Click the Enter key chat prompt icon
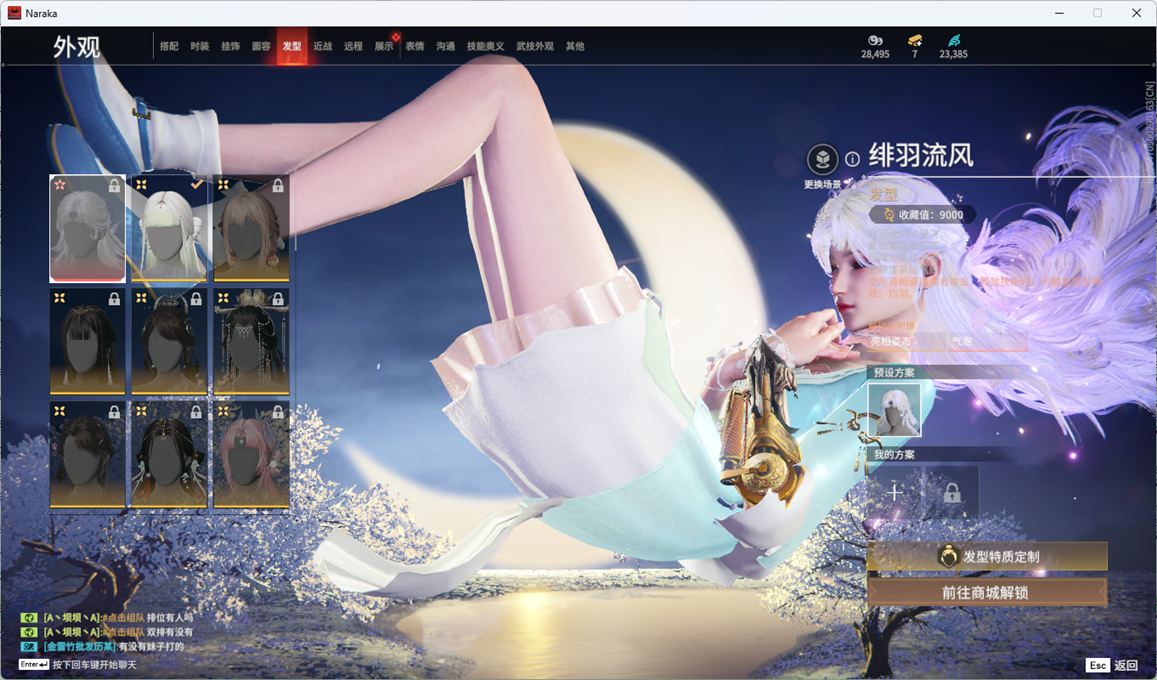 (x=34, y=665)
